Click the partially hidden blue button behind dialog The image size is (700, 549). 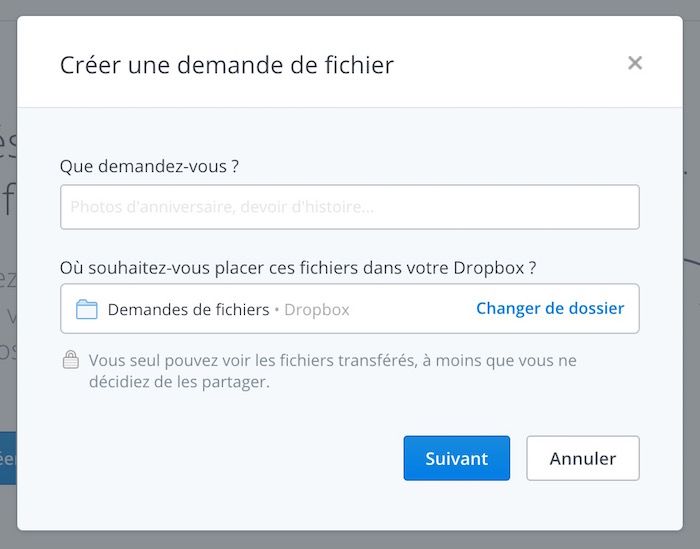pyautogui.click(x=8, y=458)
